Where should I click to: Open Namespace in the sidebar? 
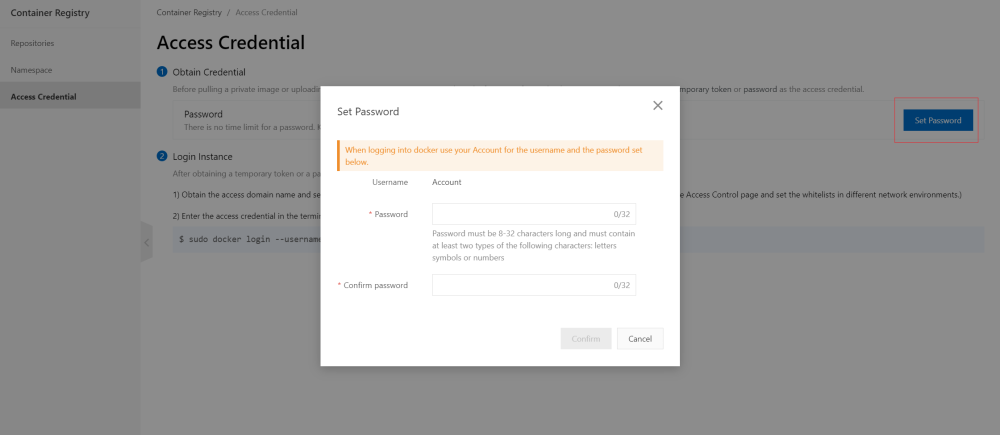click(31, 70)
